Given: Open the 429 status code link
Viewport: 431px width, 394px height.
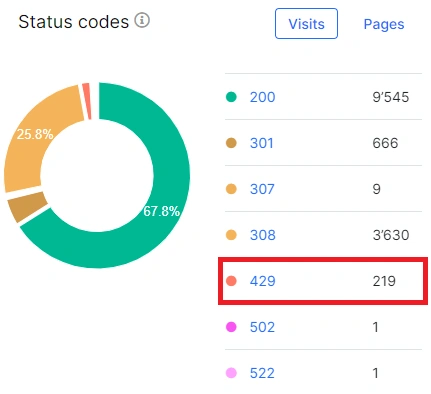Looking at the screenshot, I should click(x=263, y=281).
